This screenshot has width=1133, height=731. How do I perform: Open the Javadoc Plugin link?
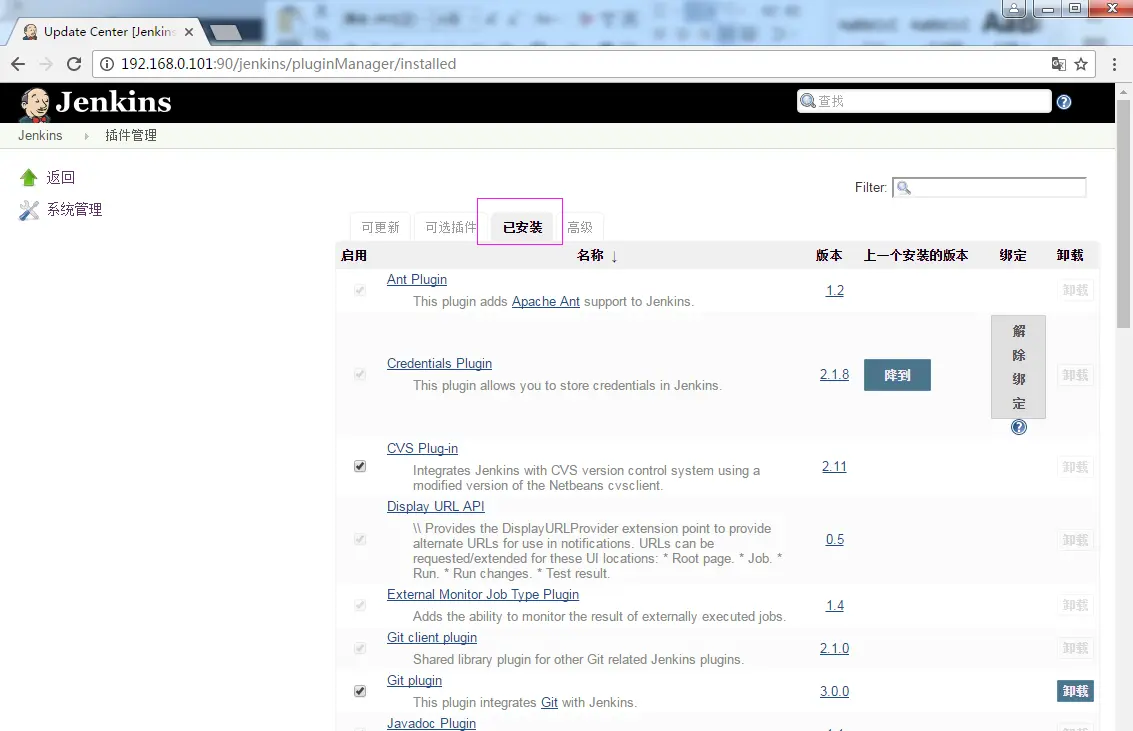[x=431, y=723]
